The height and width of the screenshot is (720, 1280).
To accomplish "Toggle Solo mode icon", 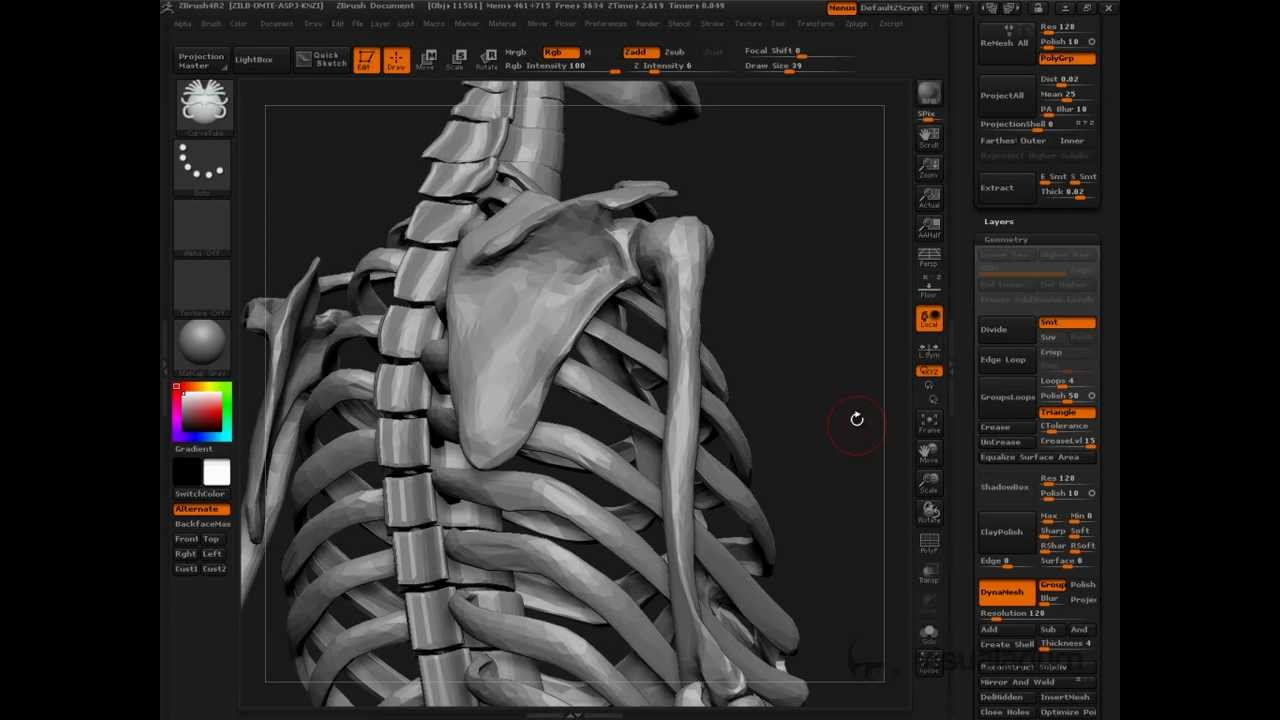I will (x=929, y=635).
